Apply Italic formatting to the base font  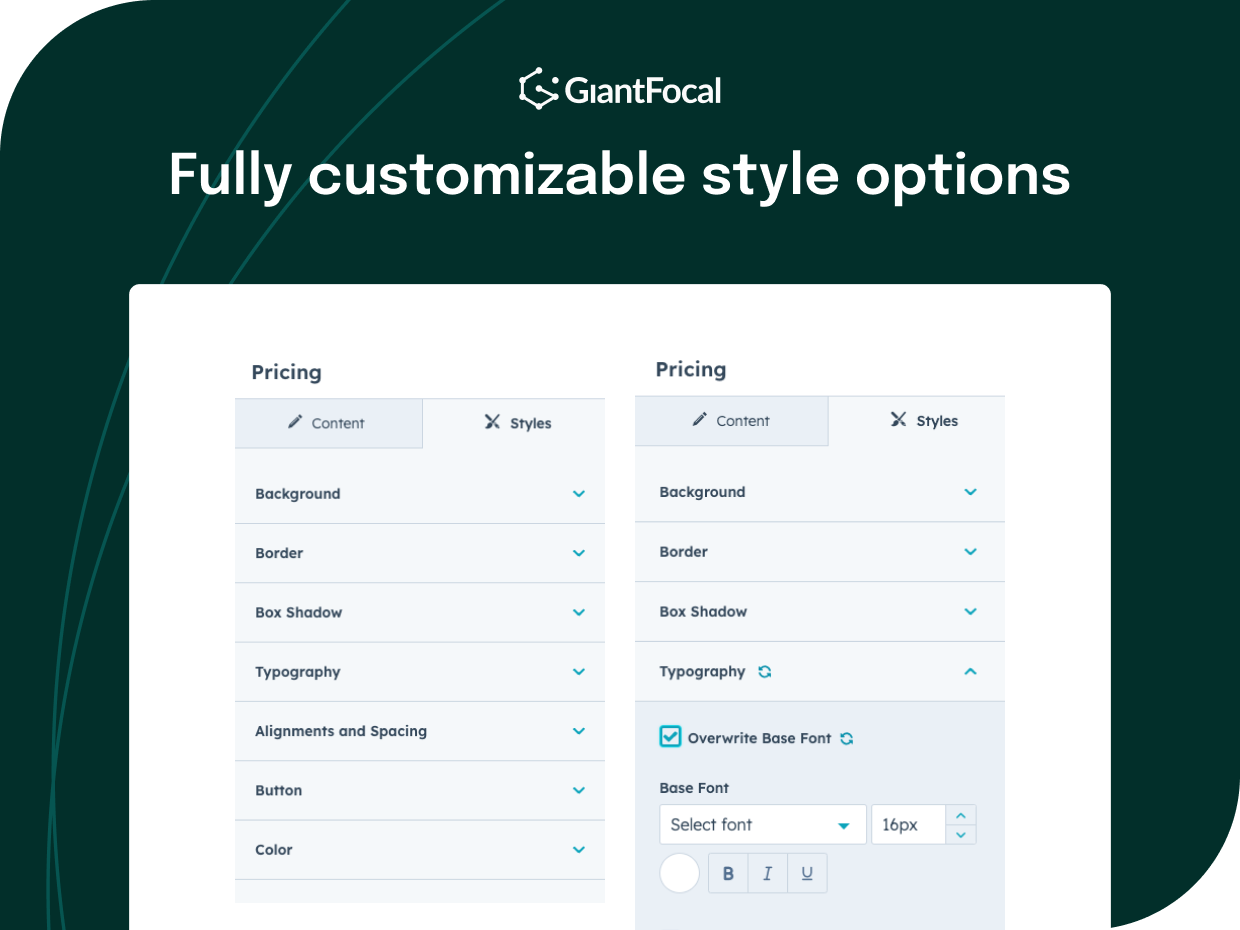point(767,872)
